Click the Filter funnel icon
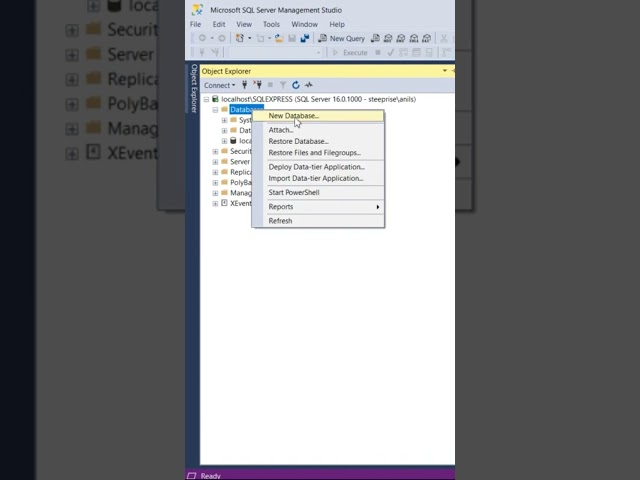Screen dimensions: 640x480 (283, 85)
